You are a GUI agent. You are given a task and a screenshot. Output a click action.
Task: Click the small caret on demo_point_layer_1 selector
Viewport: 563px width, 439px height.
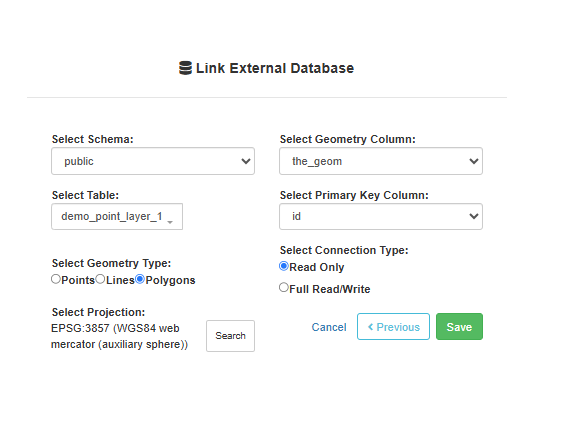pyautogui.click(x=170, y=222)
